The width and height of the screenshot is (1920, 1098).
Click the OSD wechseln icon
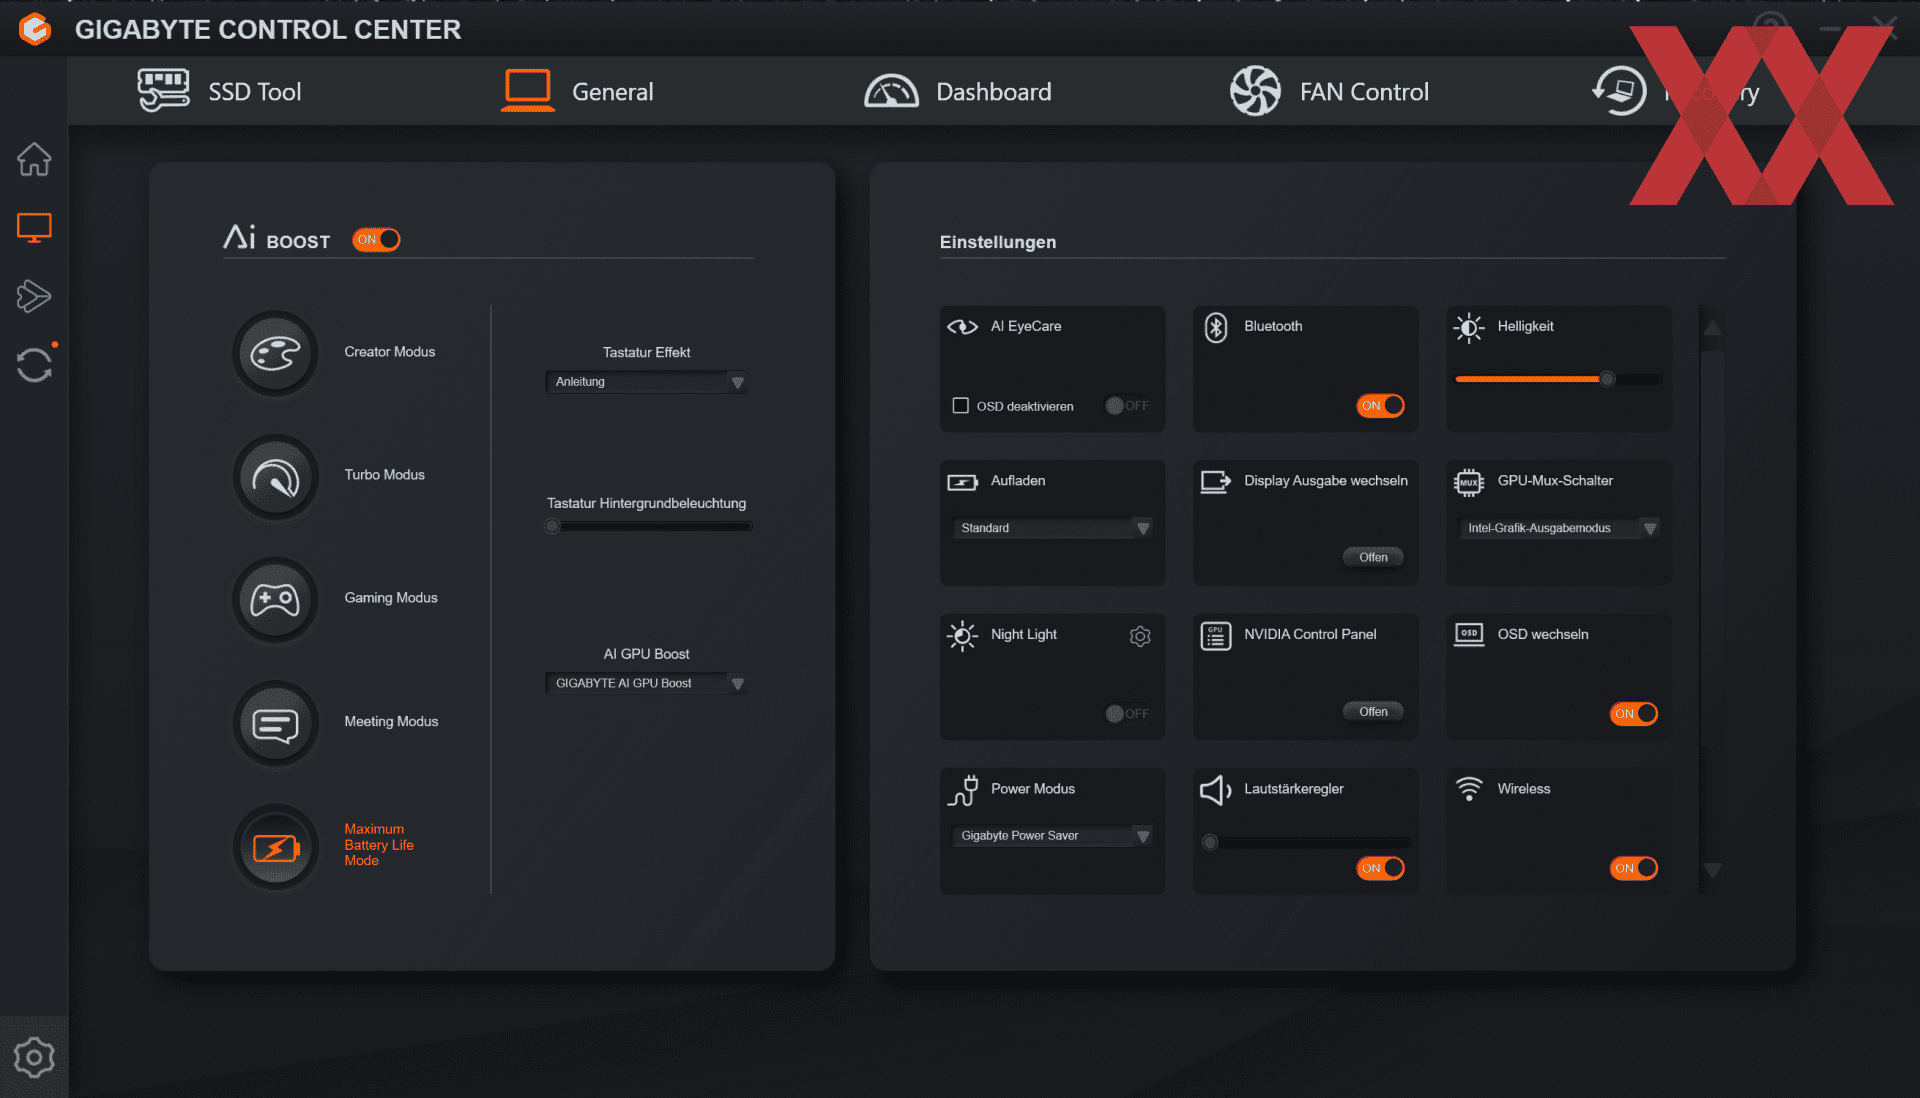click(x=1469, y=635)
